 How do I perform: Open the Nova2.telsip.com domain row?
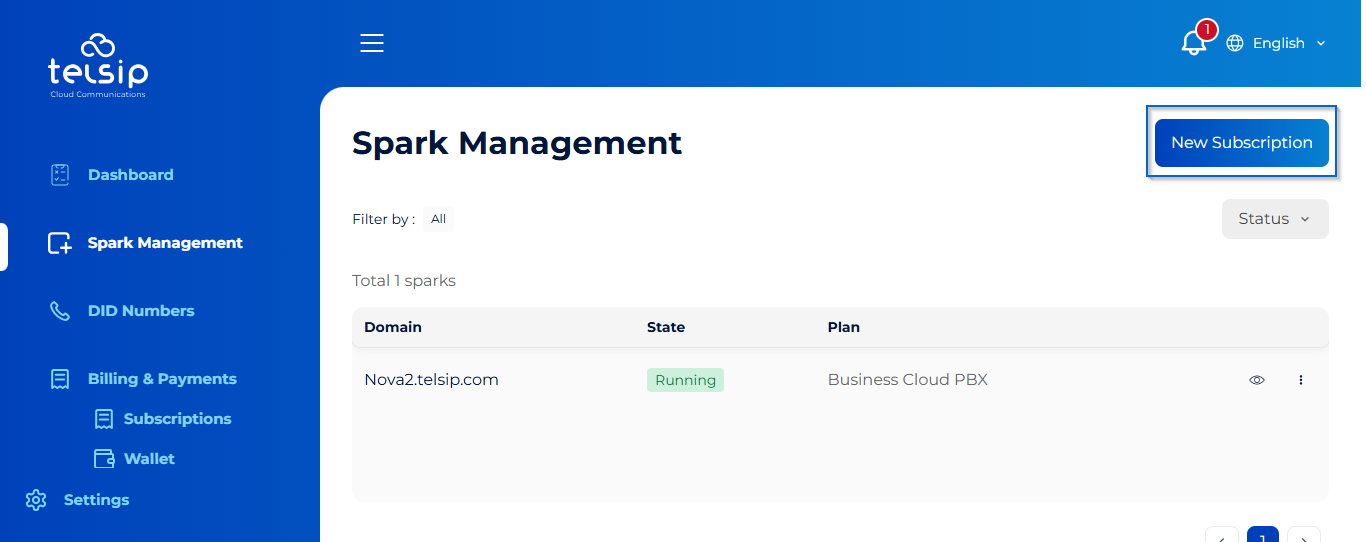(x=431, y=380)
